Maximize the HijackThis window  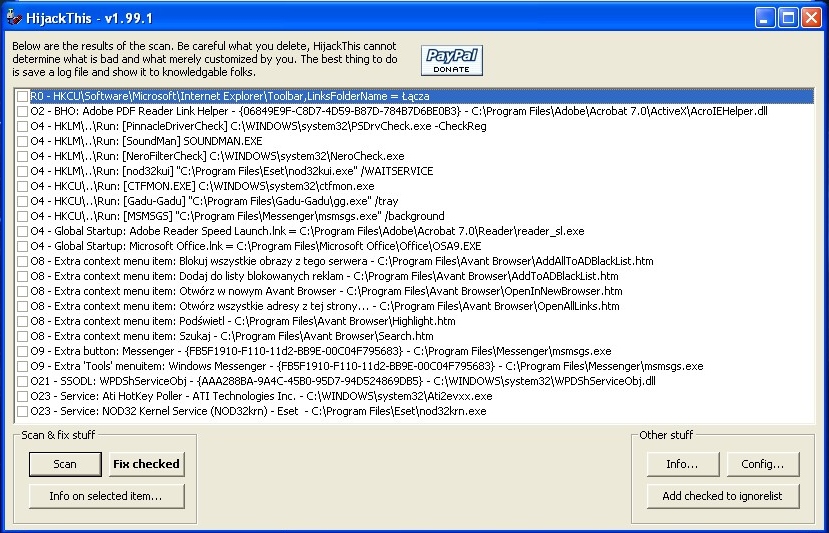pos(788,17)
